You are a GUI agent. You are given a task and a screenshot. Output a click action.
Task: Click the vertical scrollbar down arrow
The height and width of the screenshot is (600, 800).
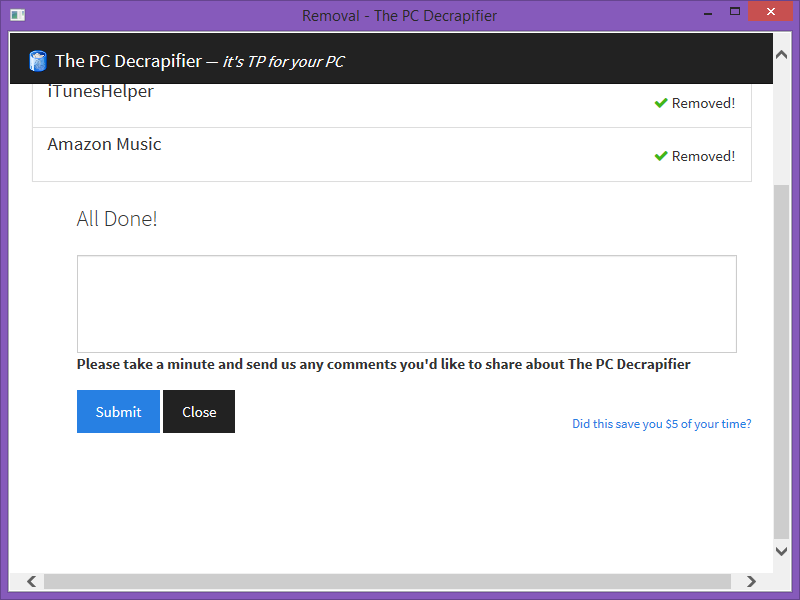pos(781,551)
